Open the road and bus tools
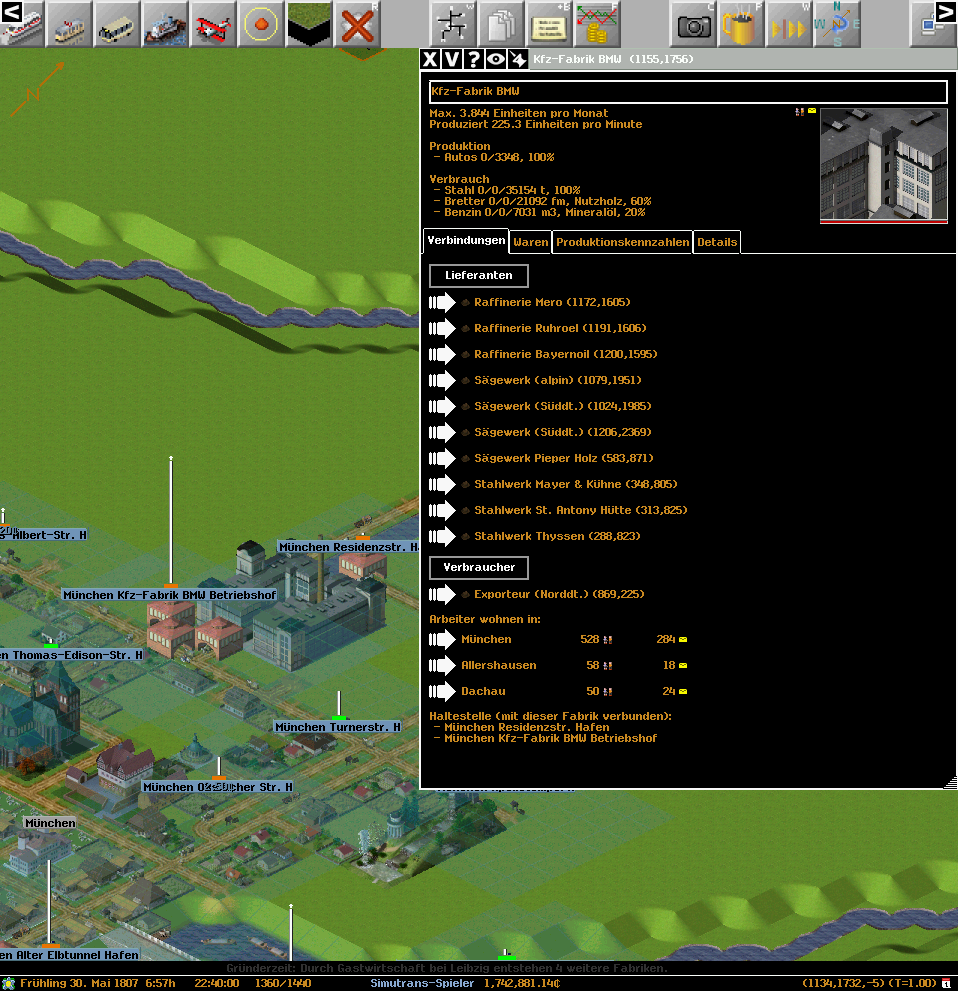This screenshot has height=991, width=958. 118,24
